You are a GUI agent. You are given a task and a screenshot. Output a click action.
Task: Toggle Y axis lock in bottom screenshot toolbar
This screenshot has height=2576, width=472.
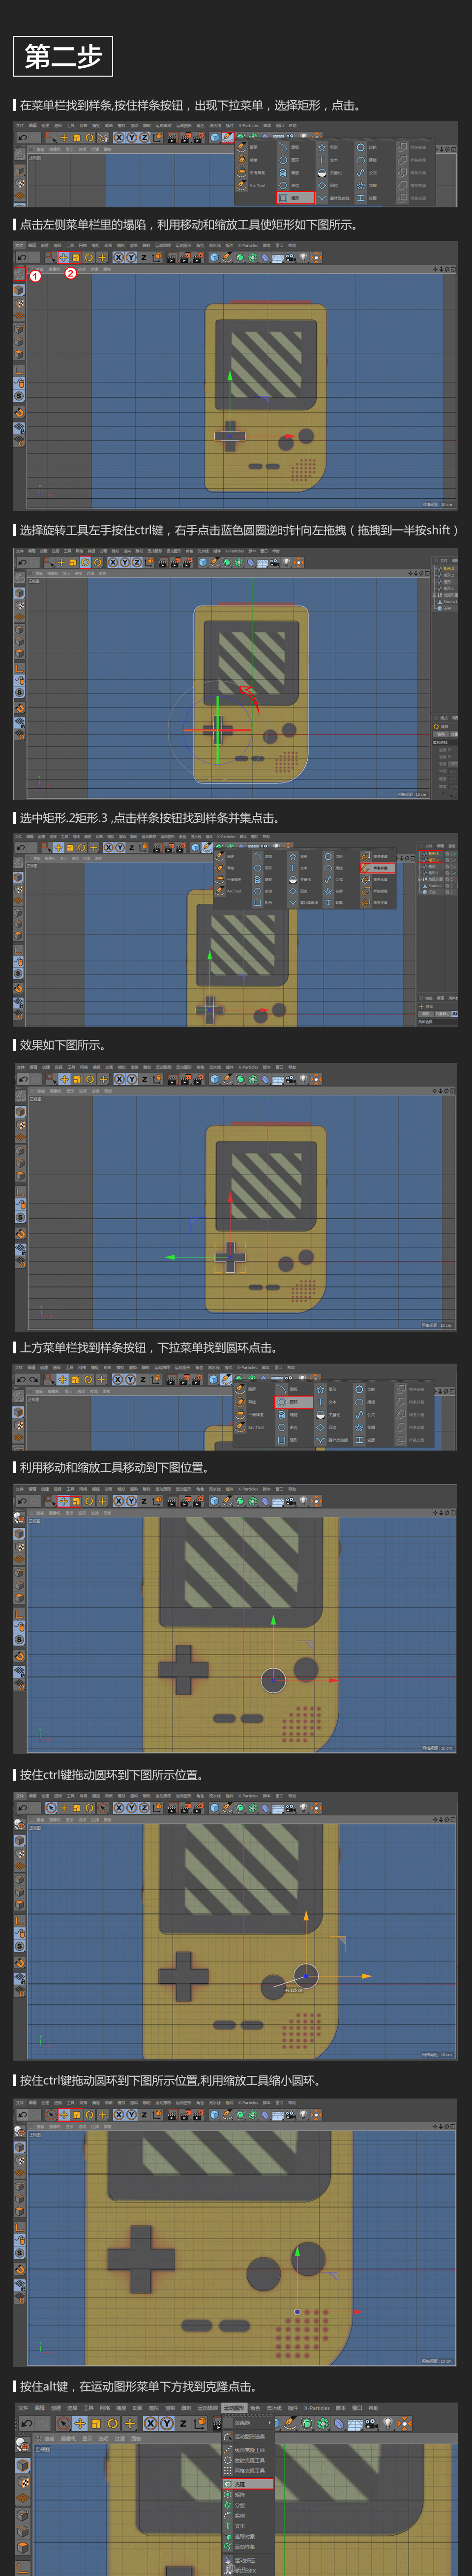coord(167,2423)
